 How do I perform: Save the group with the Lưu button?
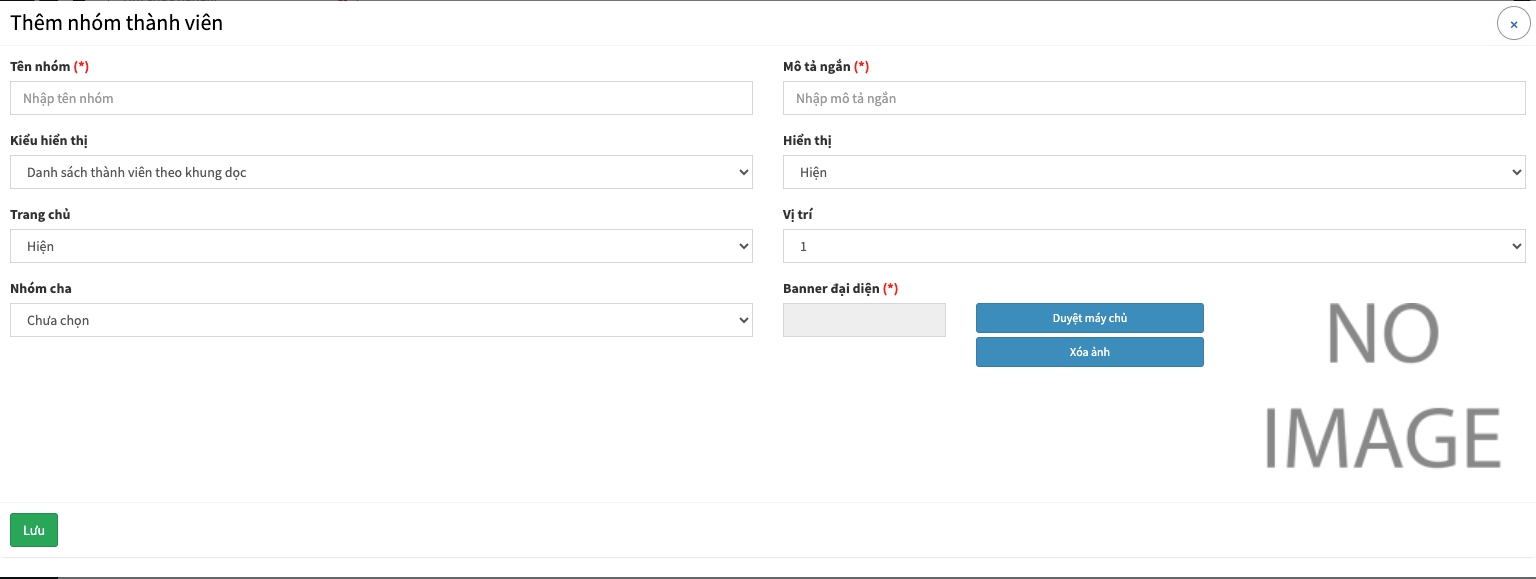click(34, 530)
